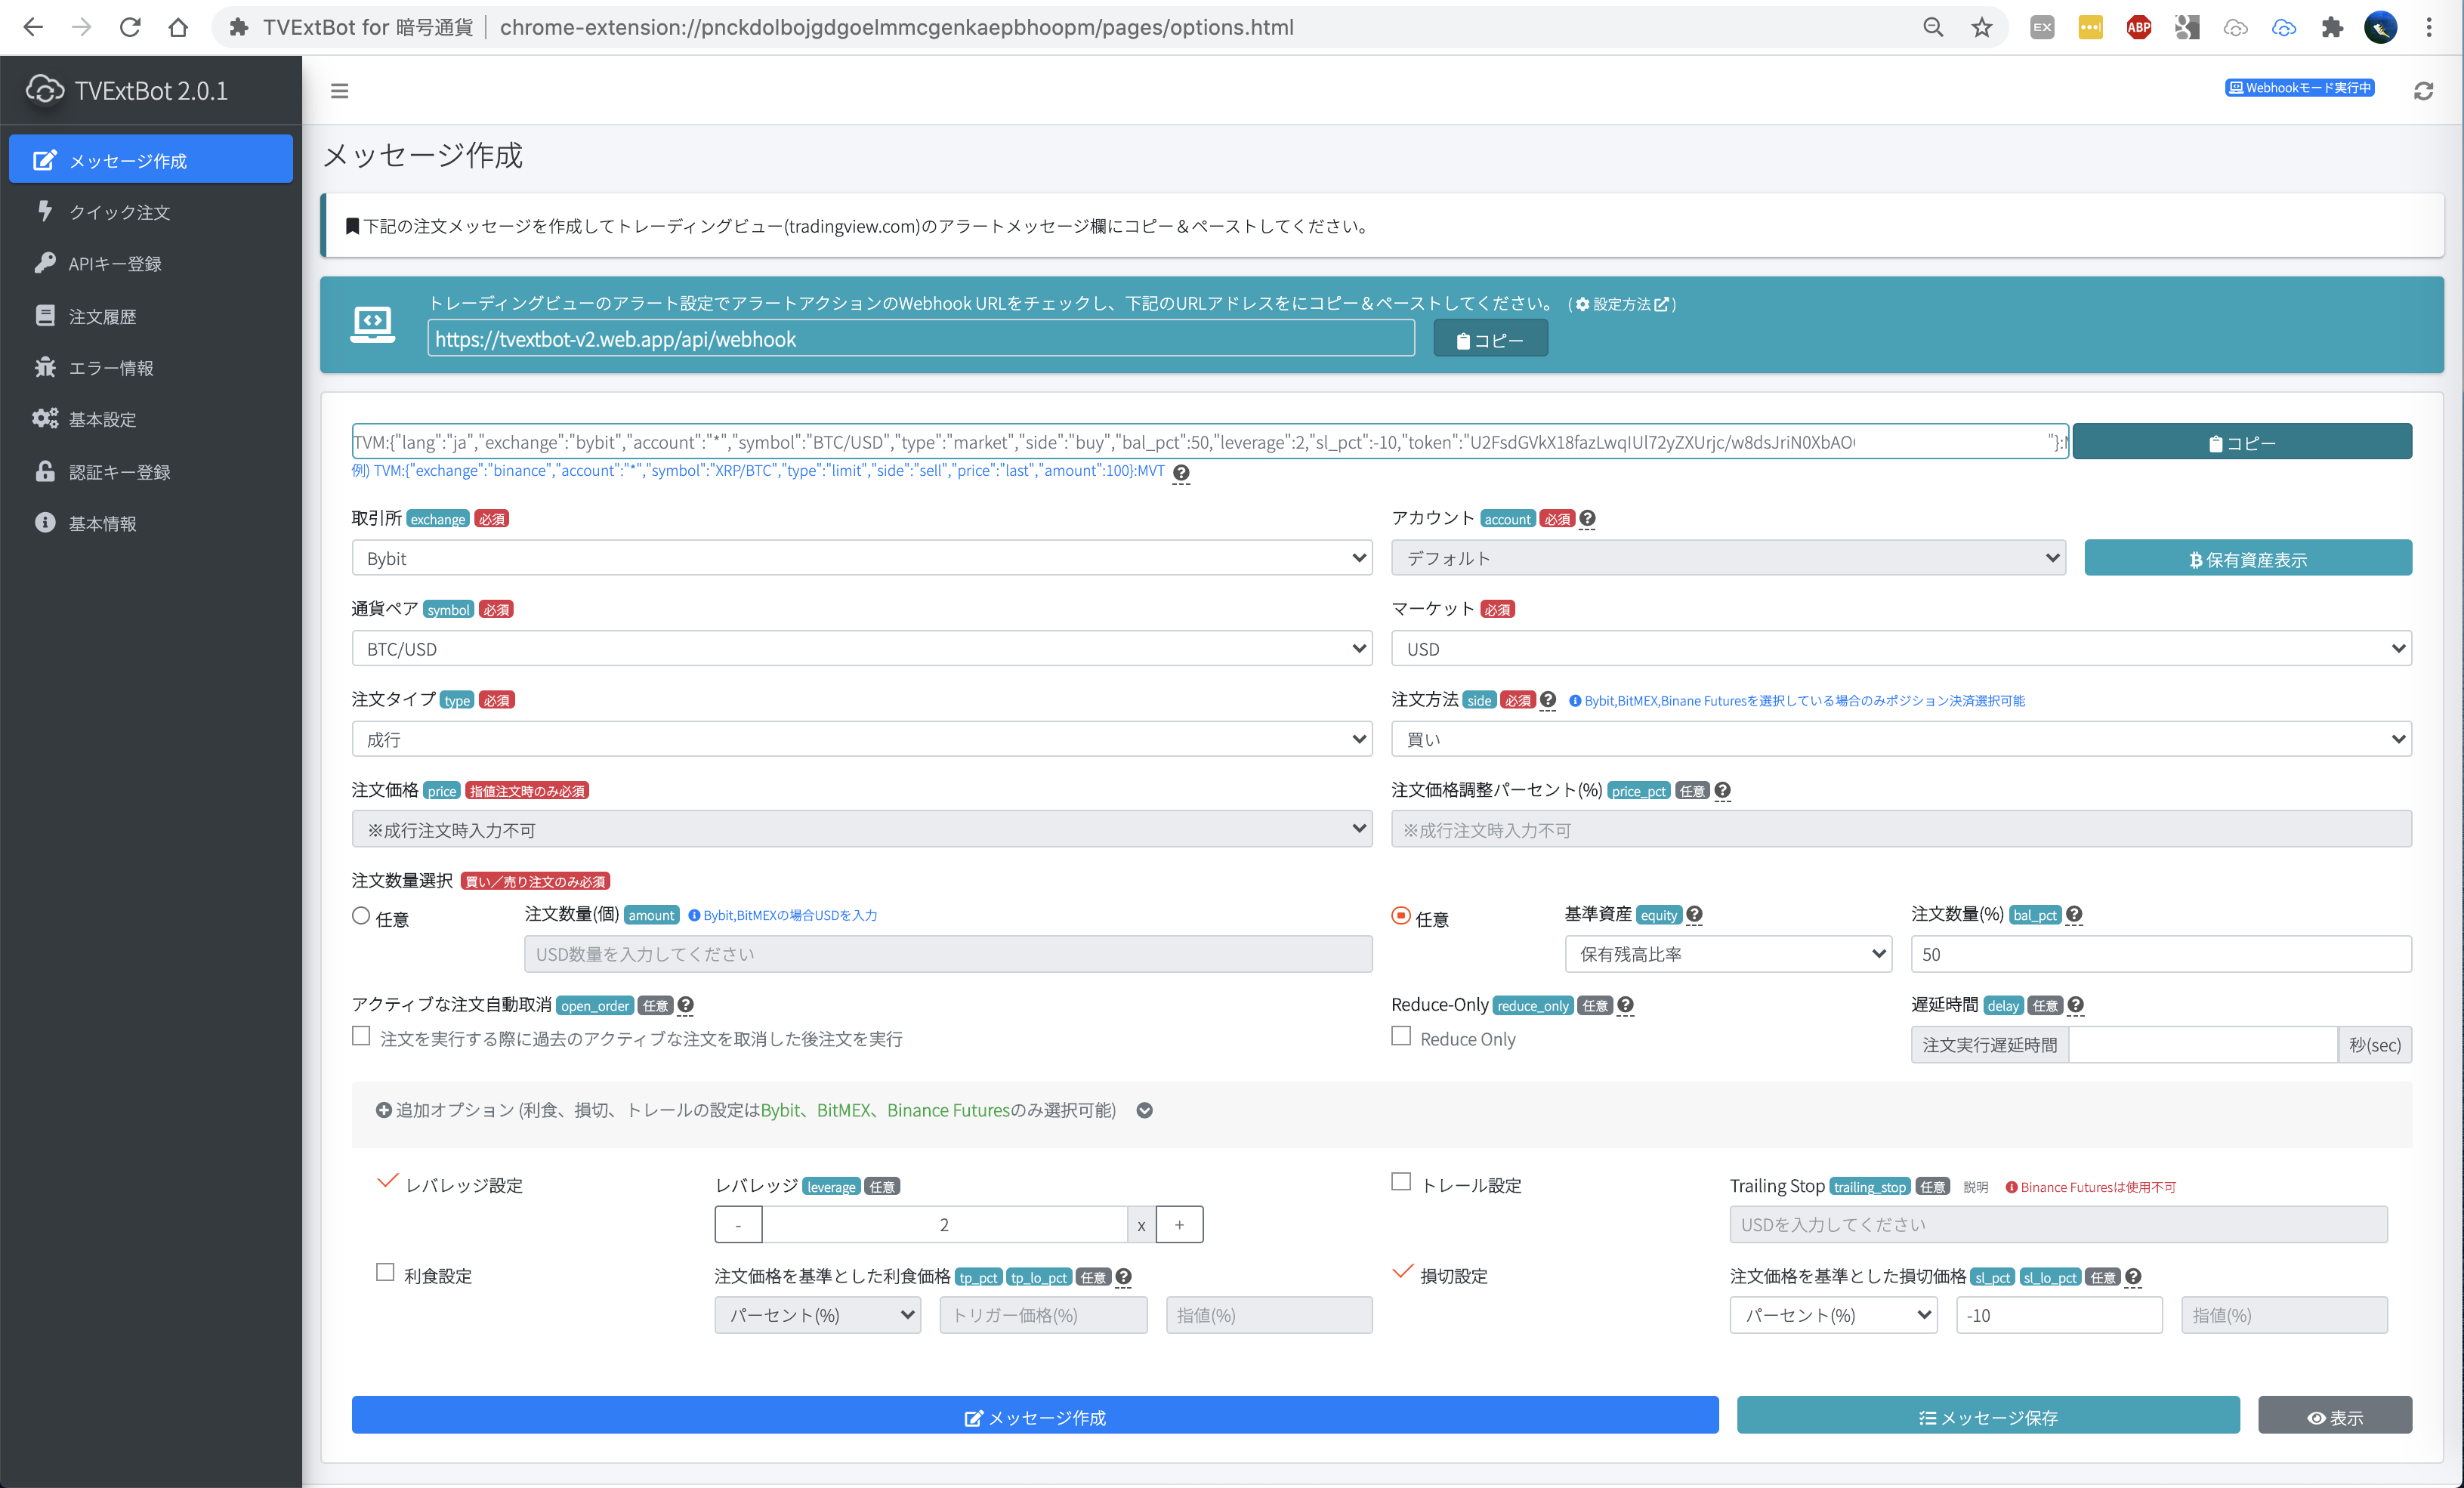The width and height of the screenshot is (2464, 1488).
Task: Select the 任意 radio for 注文数量(個)
Action: point(361,916)
